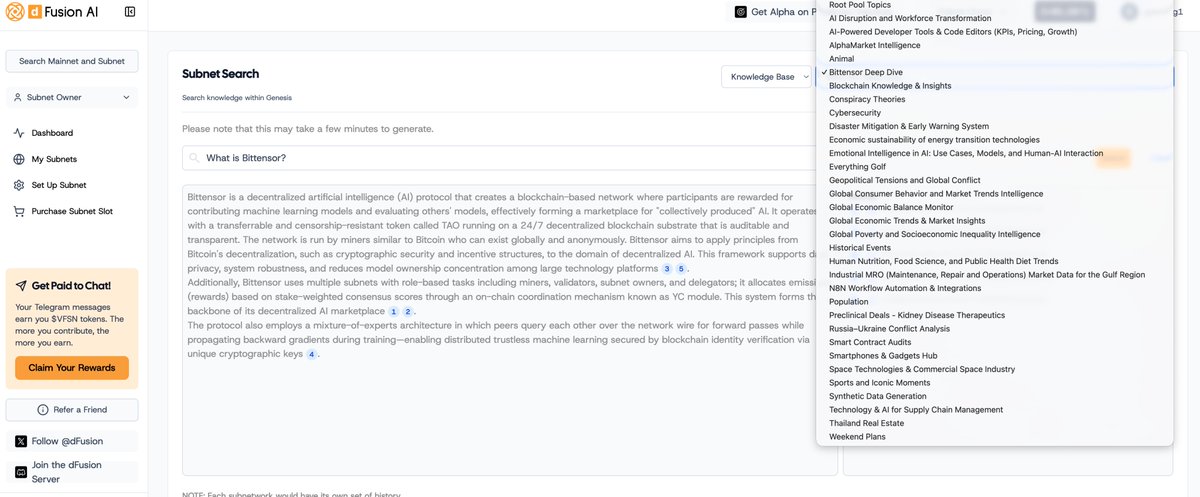
Task: Click the Refer a Friend info icon
Action: point(42,410)
